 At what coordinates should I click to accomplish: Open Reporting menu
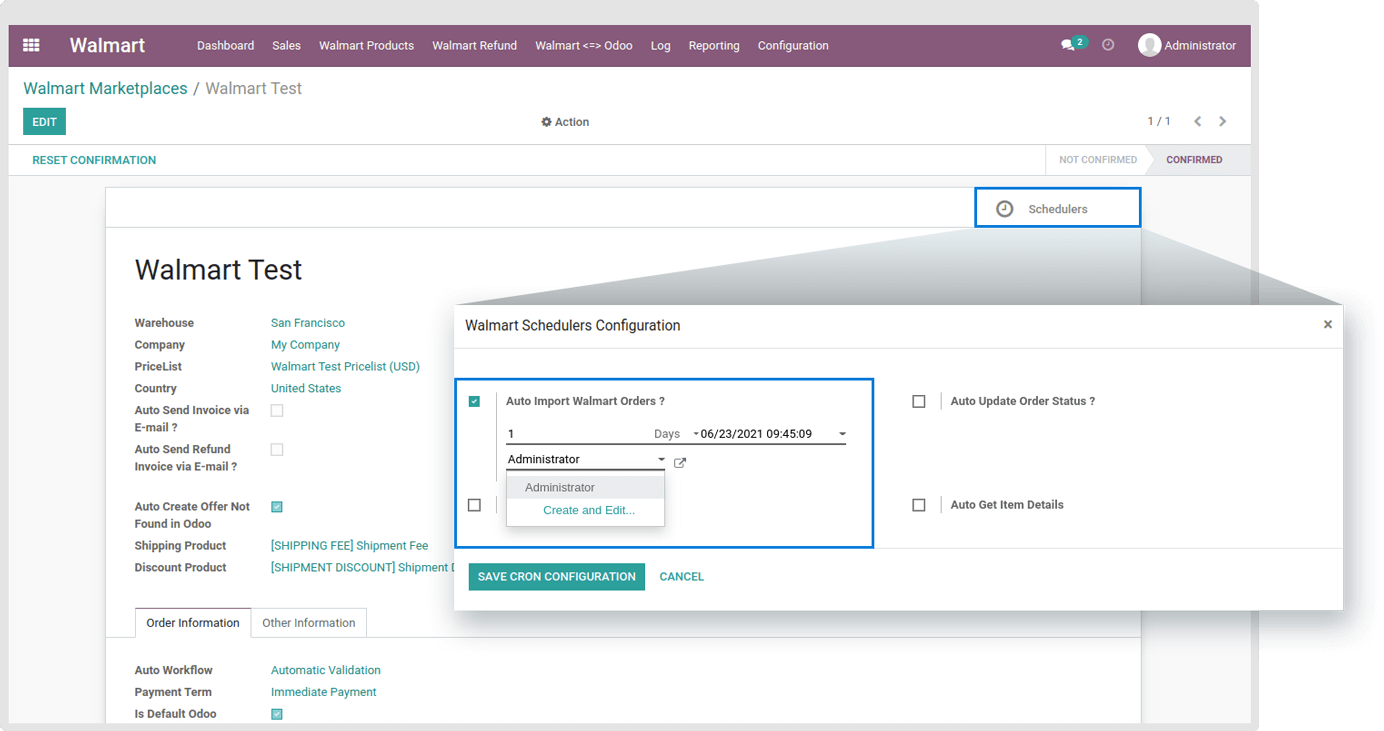(714, 45)
